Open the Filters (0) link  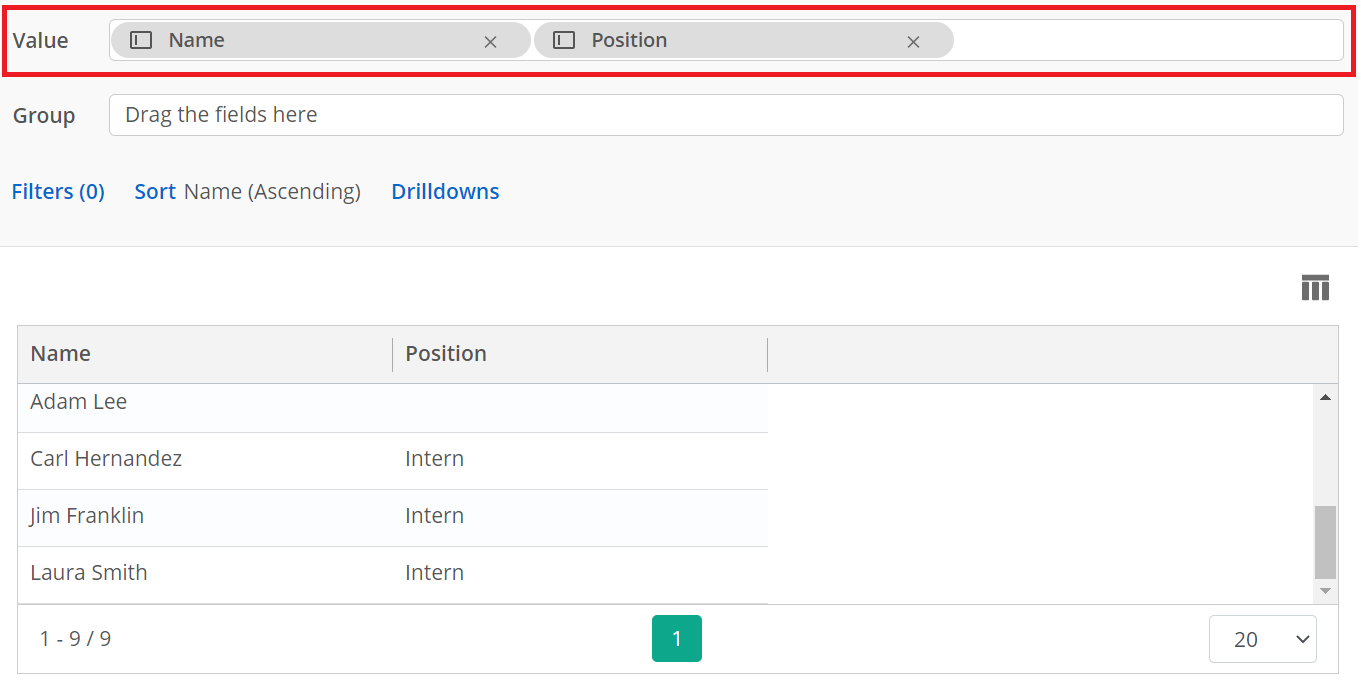58,192
